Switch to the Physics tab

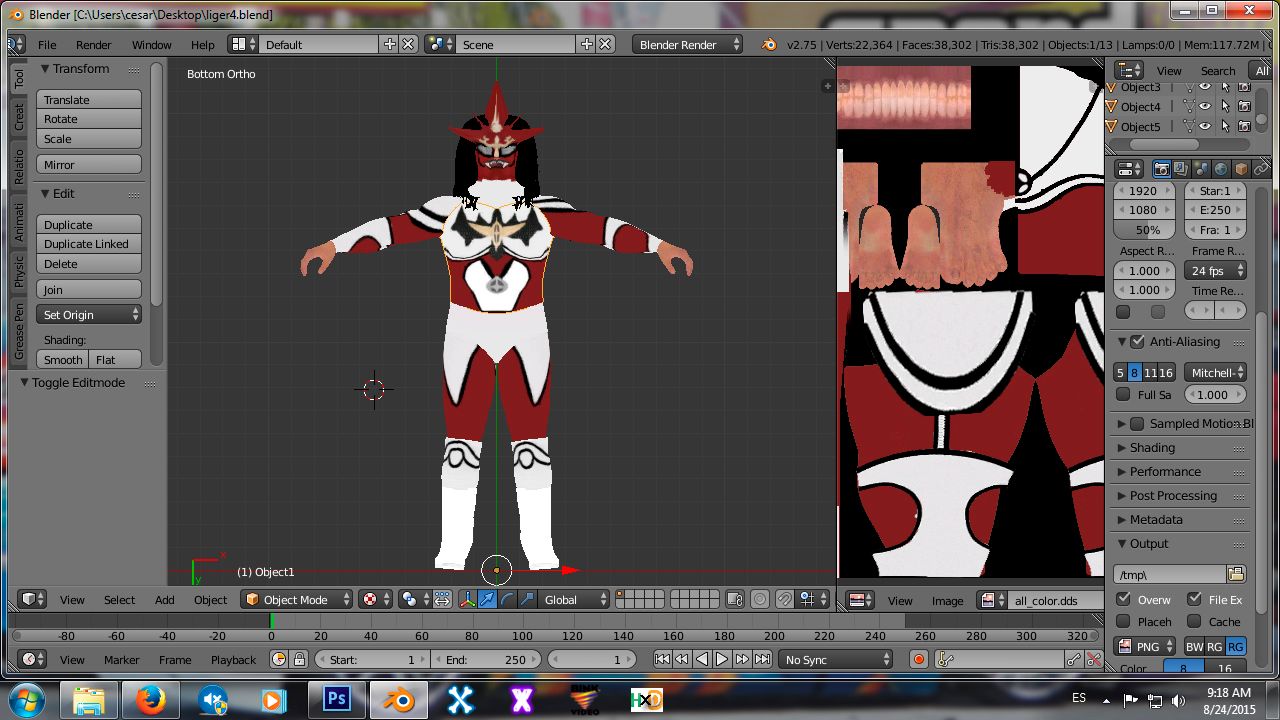[x=18, y=271]
